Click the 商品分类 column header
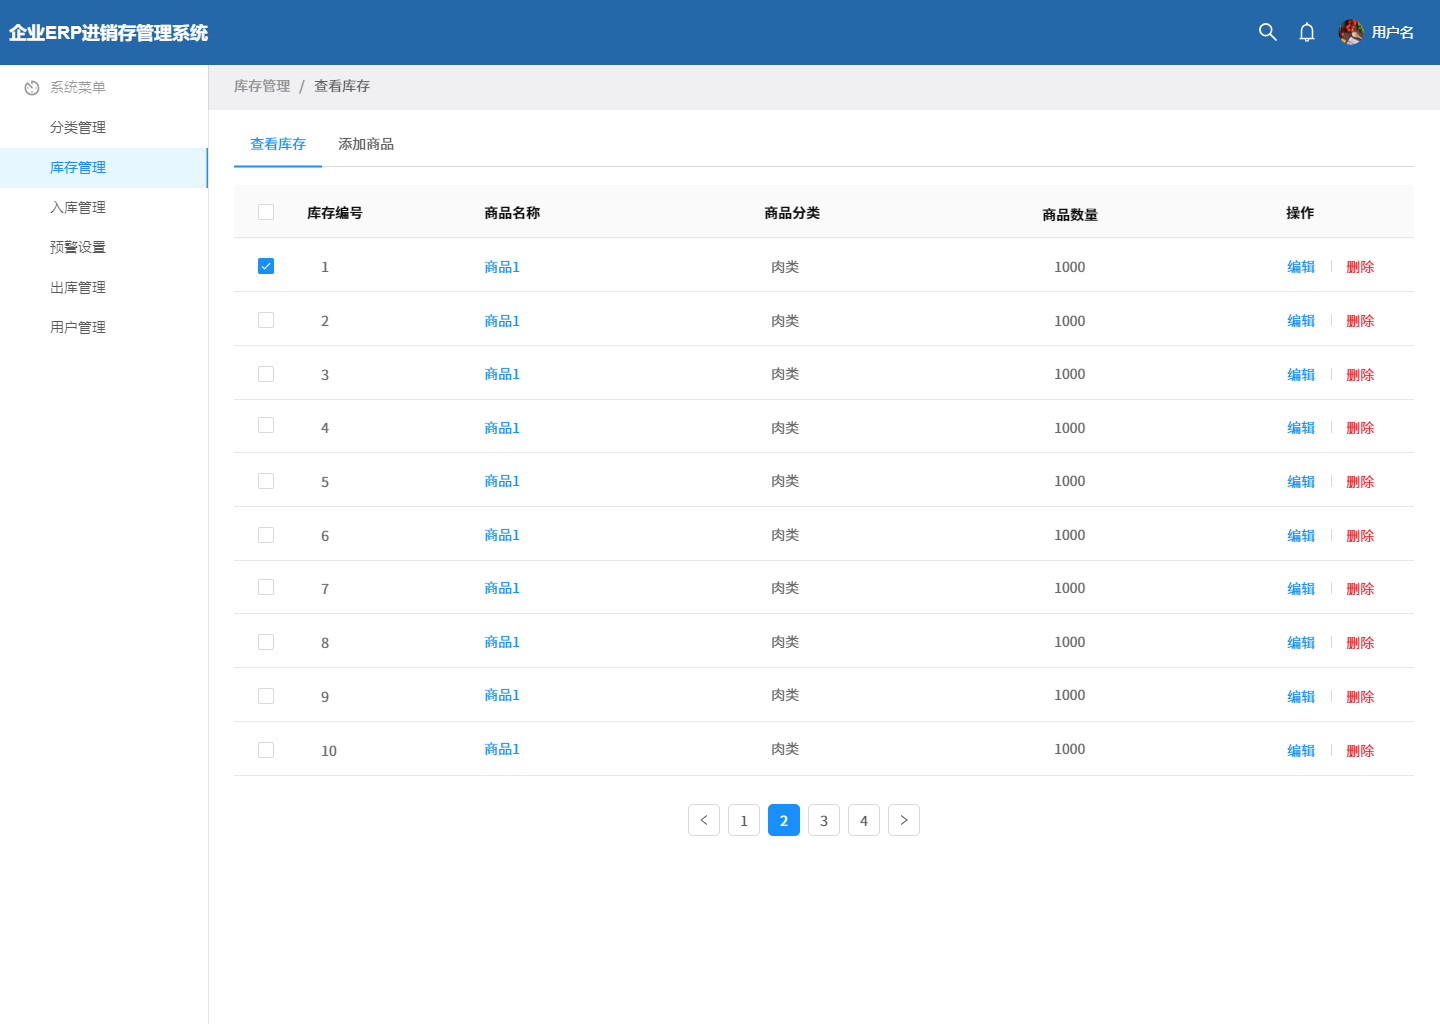1440x1024 pixels. point(792,213)
